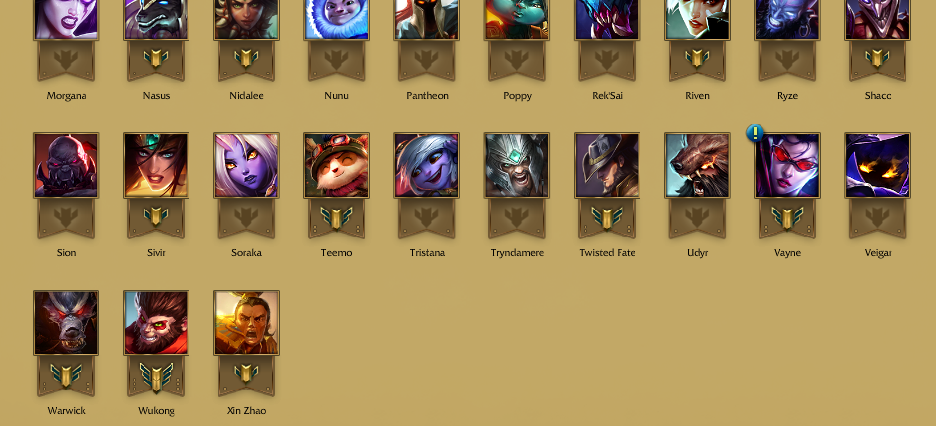The image size is (936, 426).
Task: Click Nasus mastery emblem icon
Action: [156, 59]
